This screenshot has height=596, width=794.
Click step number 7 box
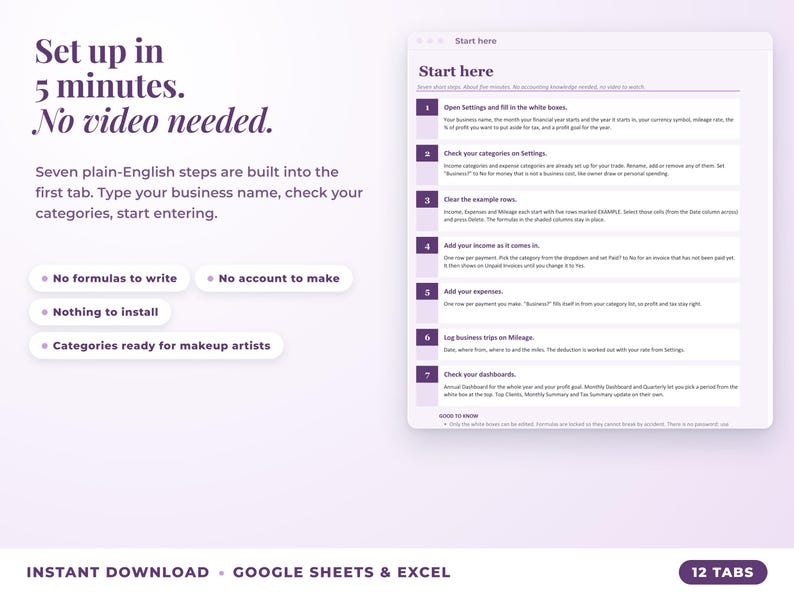(x=427, y=374)
